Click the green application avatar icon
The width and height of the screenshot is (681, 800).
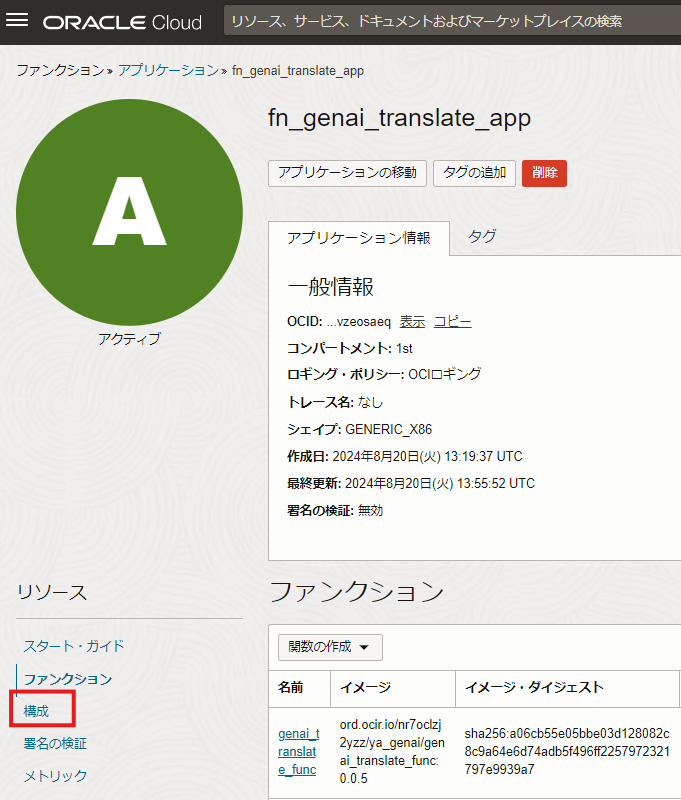(x=129, y=212)
